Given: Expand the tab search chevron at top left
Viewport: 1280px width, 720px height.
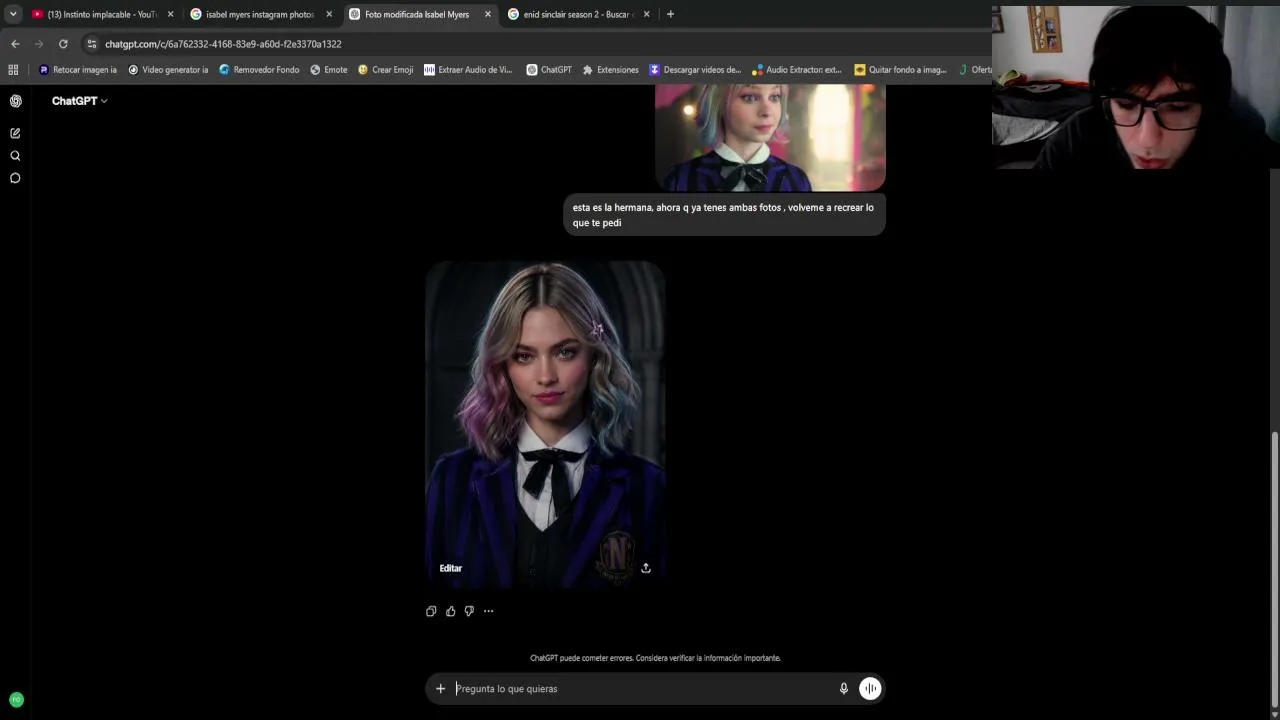Looking at the screenshot, I should coord(13,14).
